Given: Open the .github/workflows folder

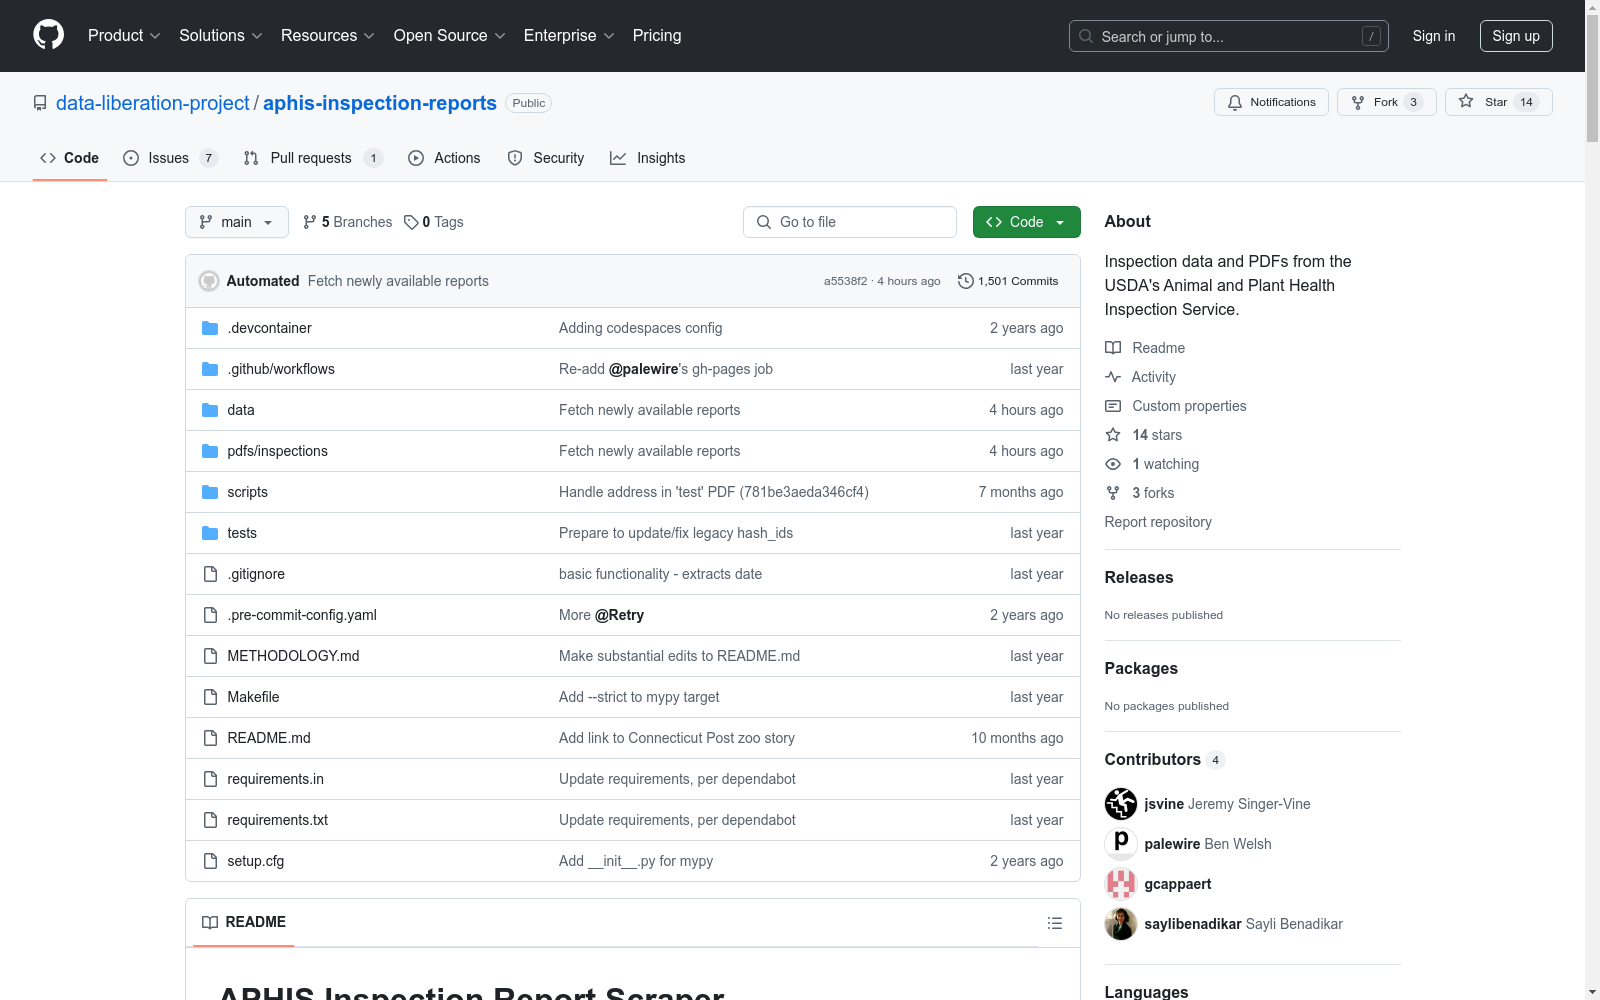Looking at the screenshot, I should click(281, 369).
